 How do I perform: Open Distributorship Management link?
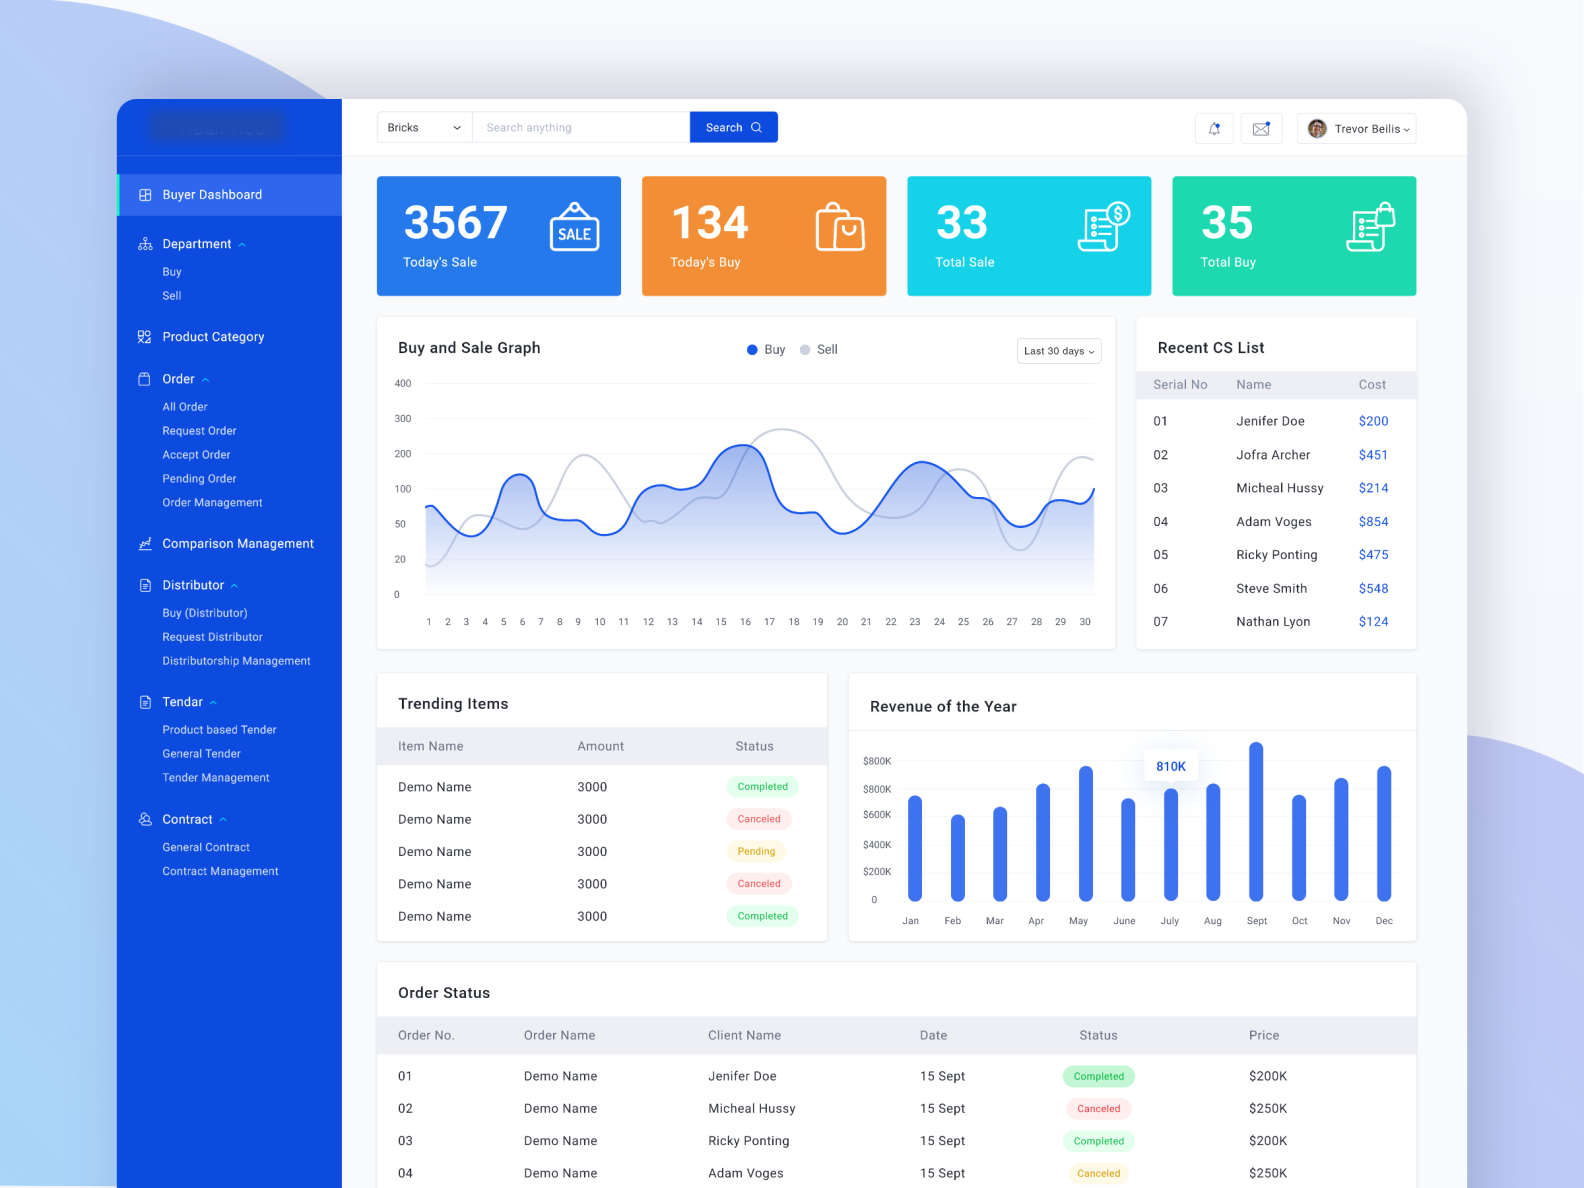(236, 661)
